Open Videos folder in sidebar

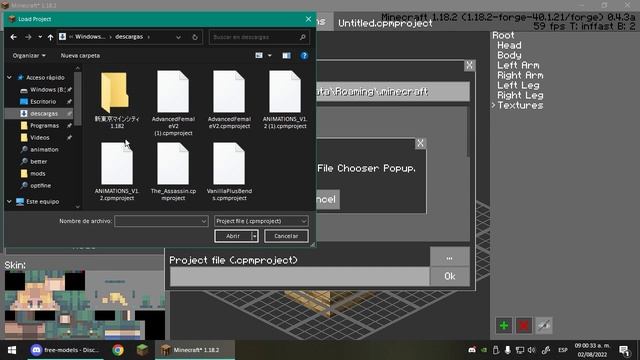pyautogui.click(x=40, y=138)
